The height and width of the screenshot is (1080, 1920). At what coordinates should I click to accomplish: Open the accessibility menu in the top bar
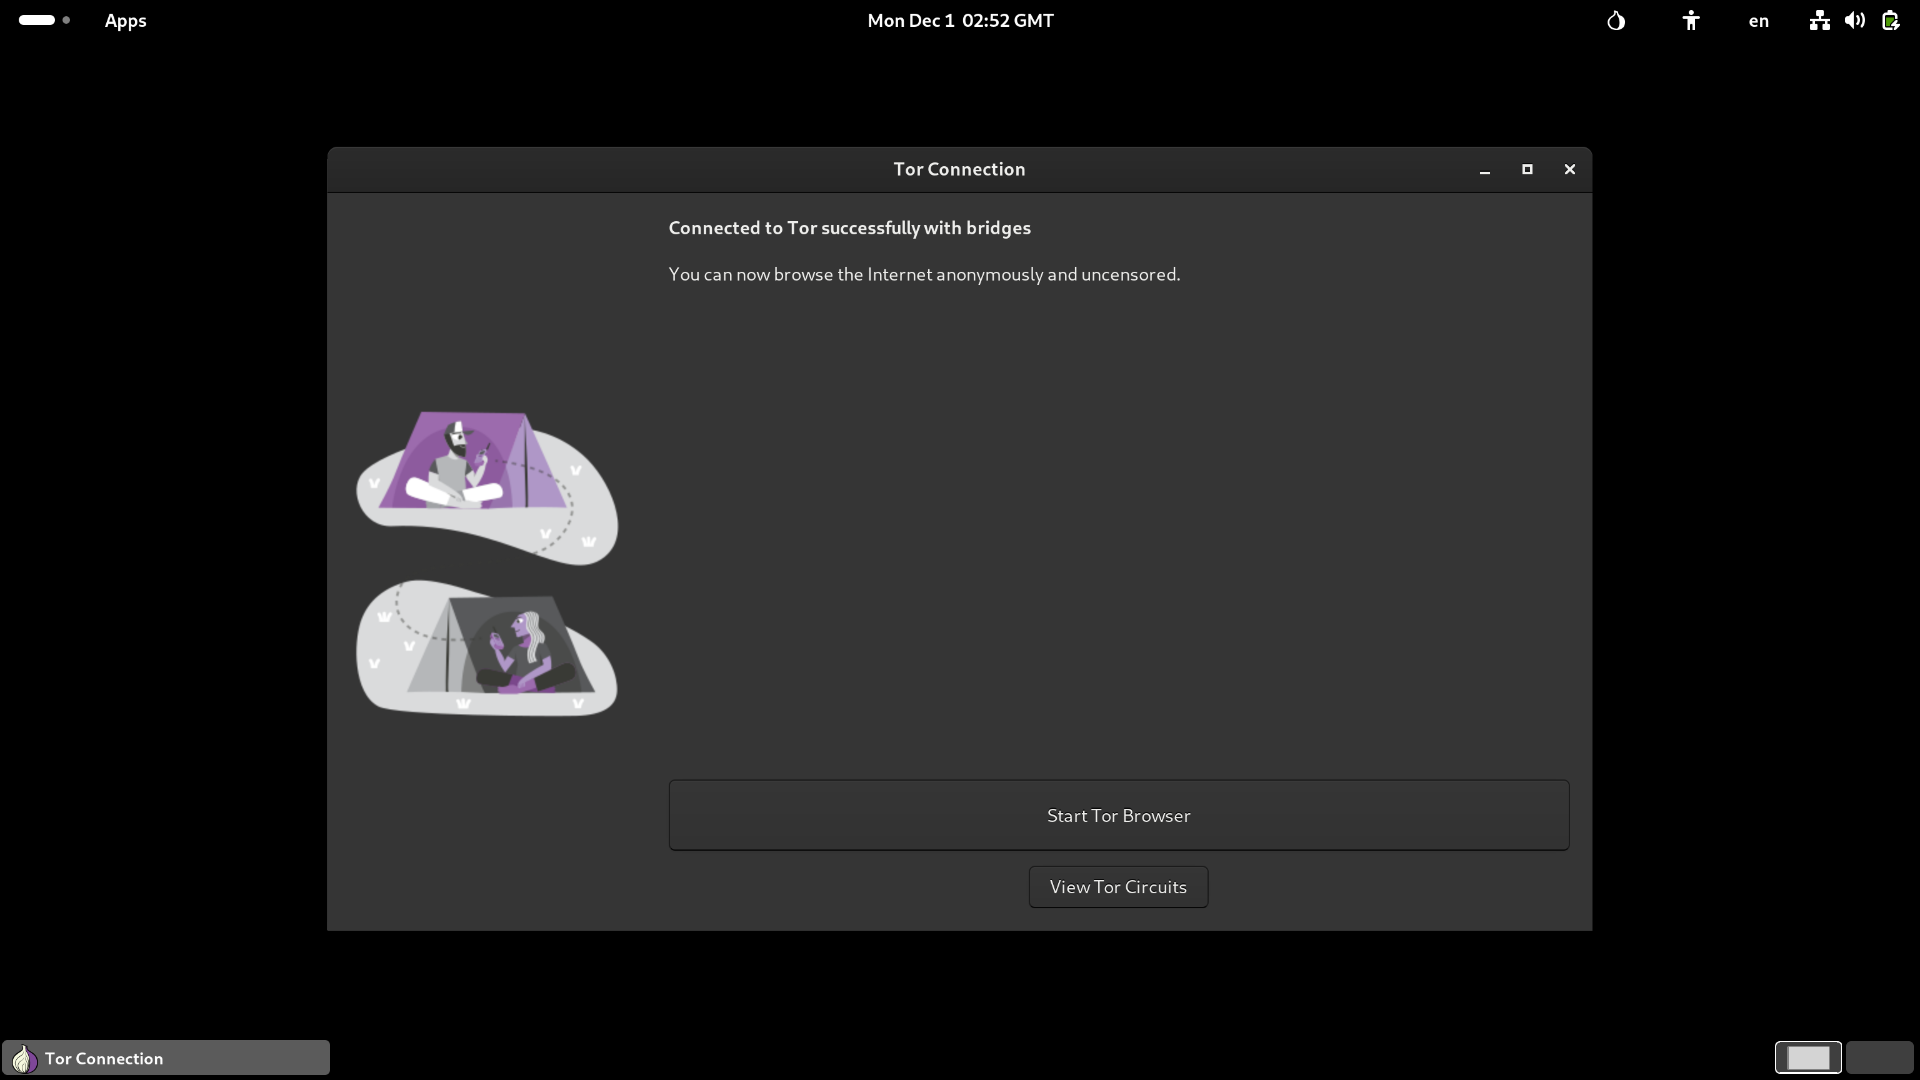[1691, 20]
